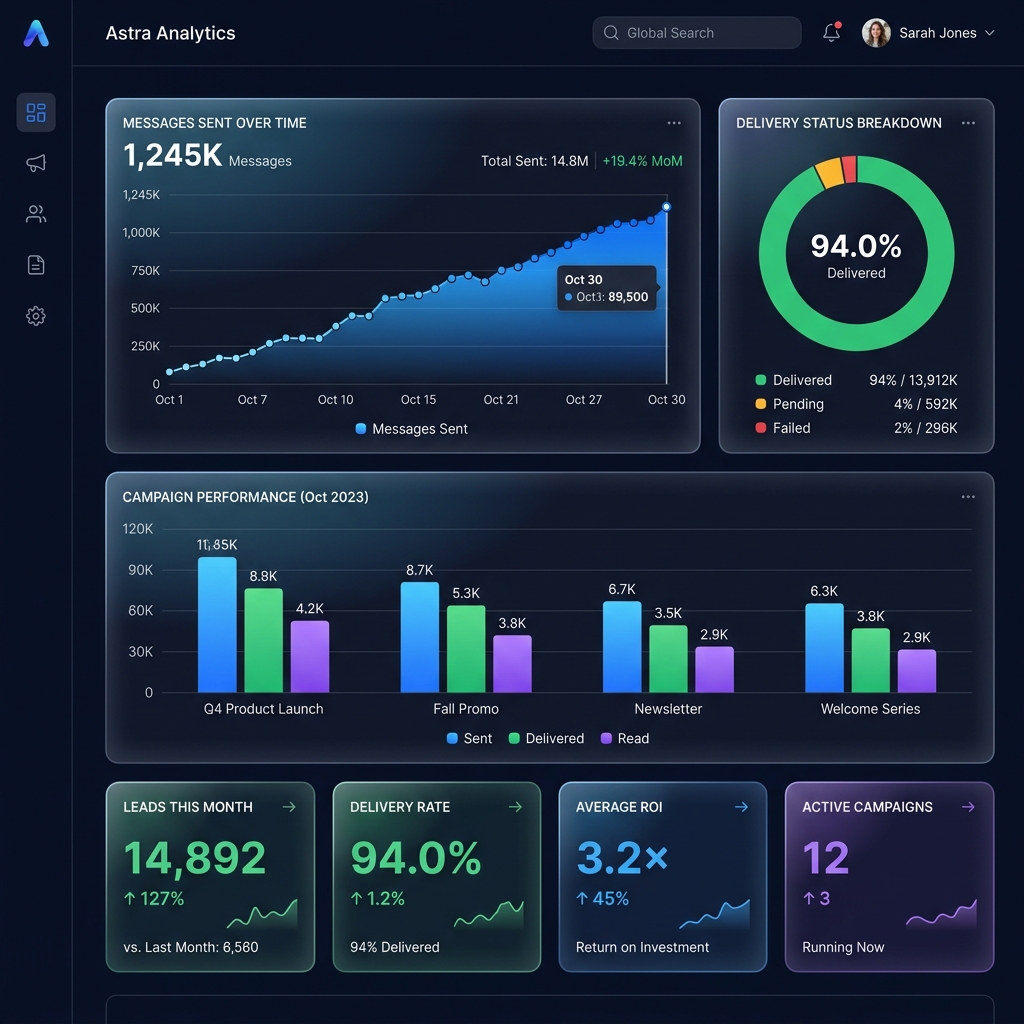Image resolution: width=1024 pixels, height=1024 pixels.
Task: Open Average ROI card arrow
Action: coord(741,807)
